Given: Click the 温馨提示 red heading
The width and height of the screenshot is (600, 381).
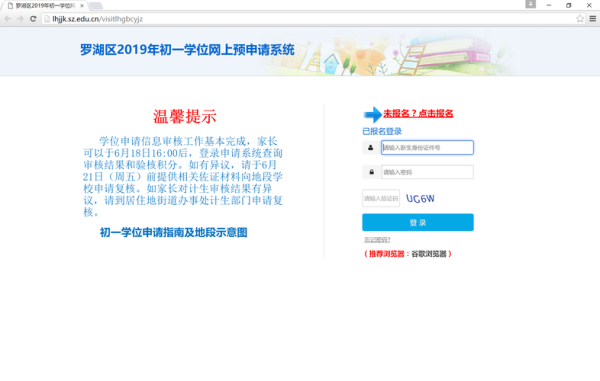Looking at the screenshot, I should (x=185, y=116).
